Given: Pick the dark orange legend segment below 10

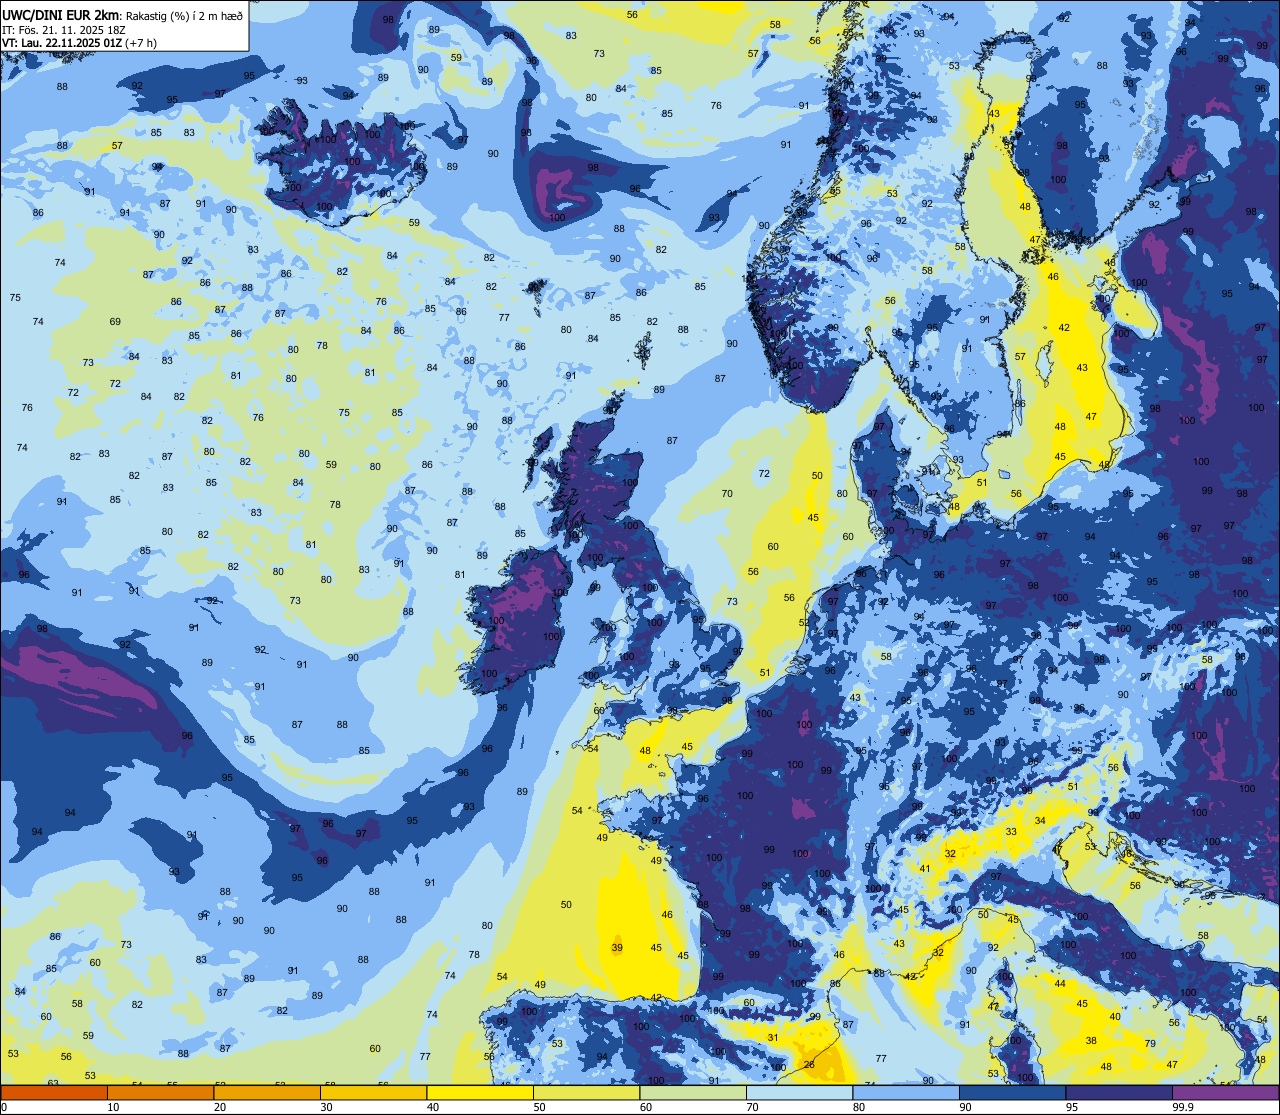Looking at the screenshot, I should 54,1092.
